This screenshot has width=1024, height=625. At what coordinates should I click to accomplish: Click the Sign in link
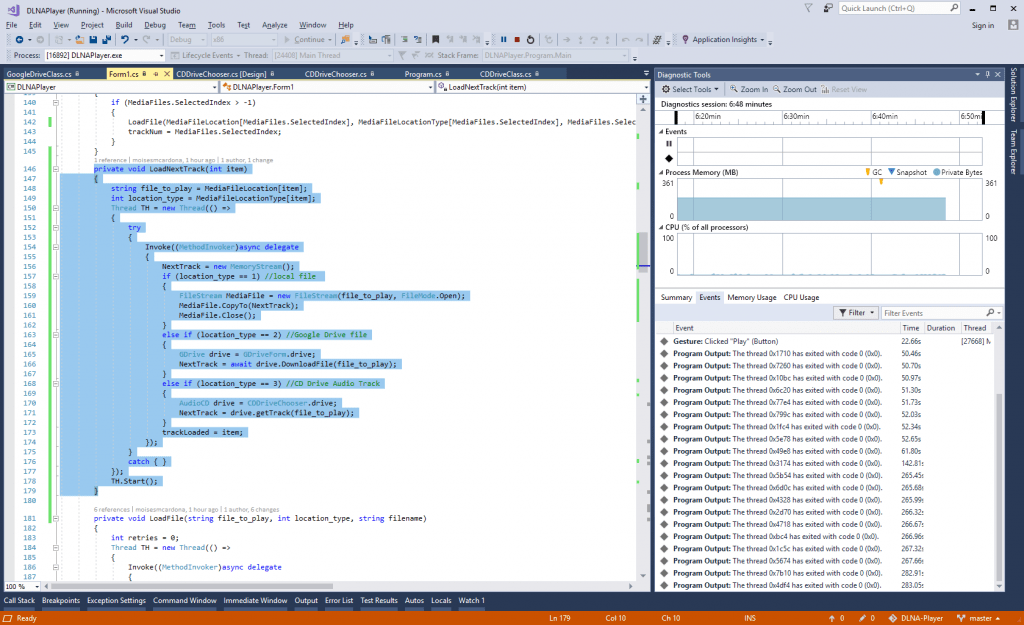click(982, 24)
